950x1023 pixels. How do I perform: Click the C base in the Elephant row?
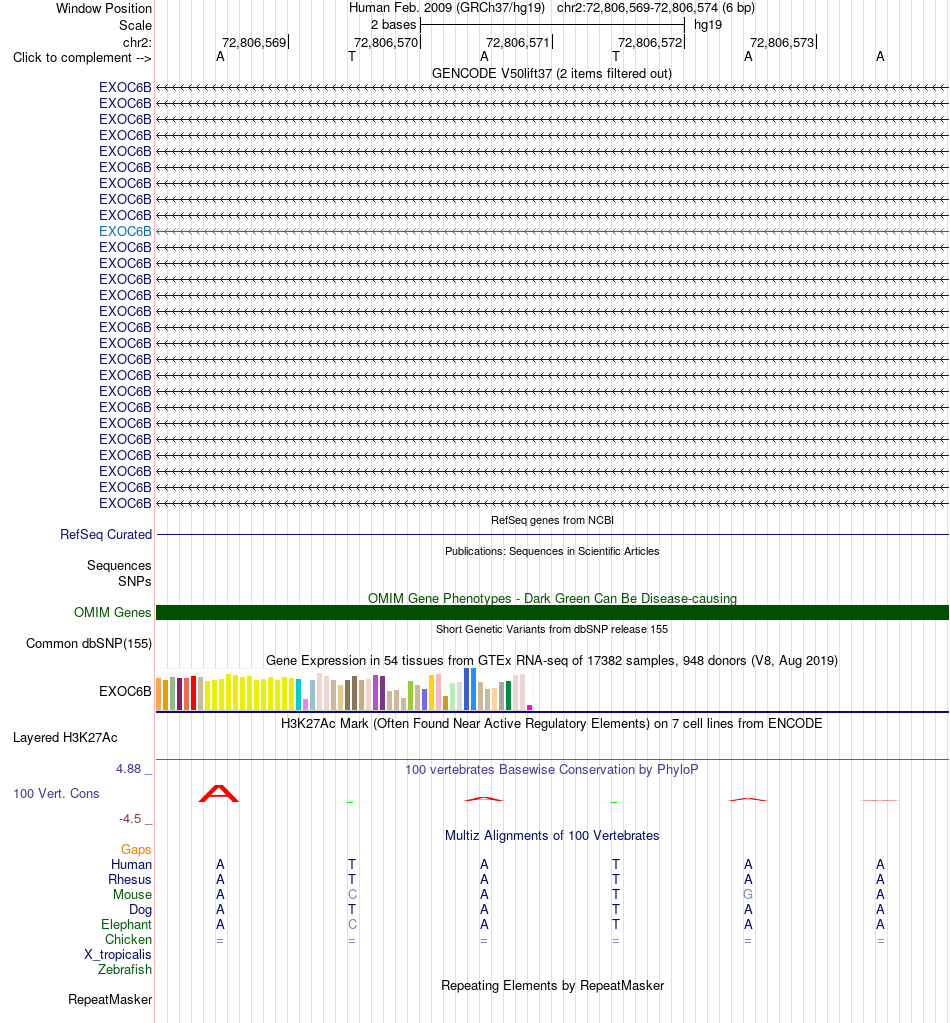click(x=352, y=924)
